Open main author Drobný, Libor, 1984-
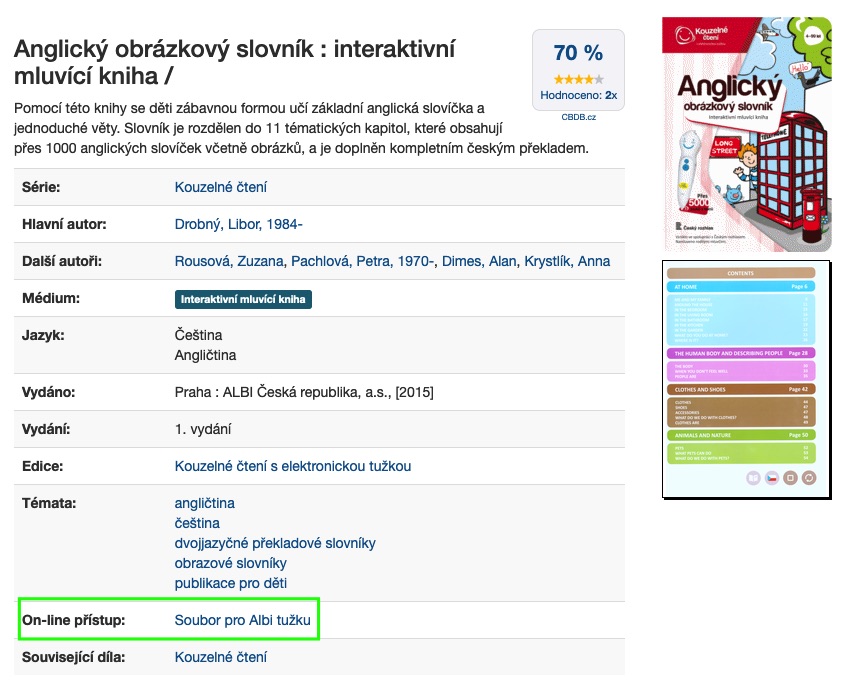This screenshot has height=692, width=848. click(x=238, y=224)
